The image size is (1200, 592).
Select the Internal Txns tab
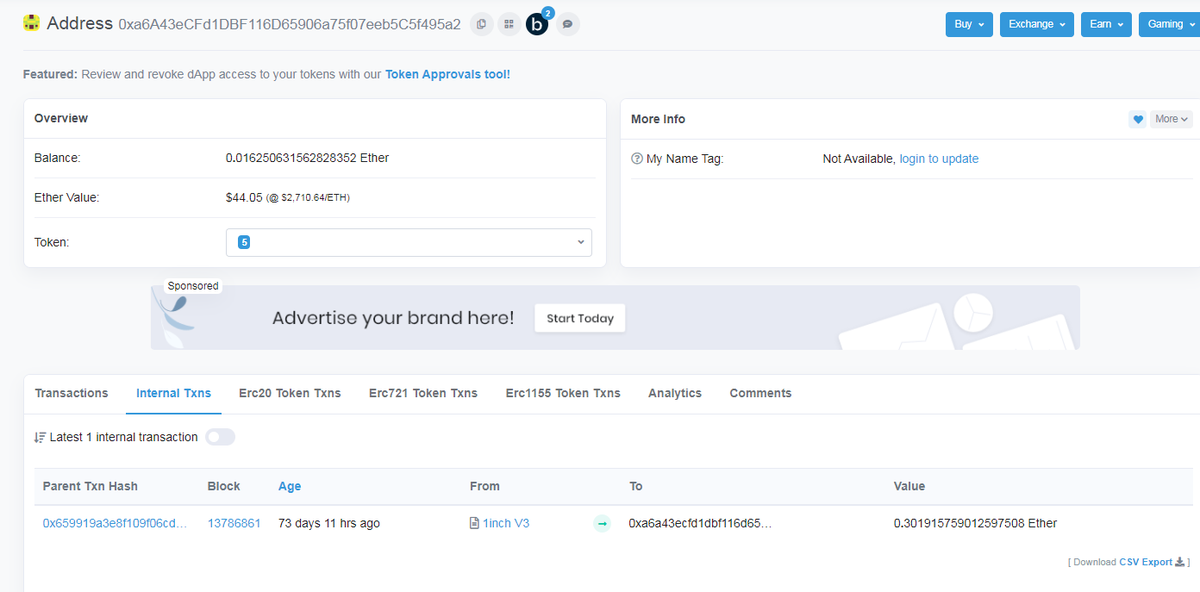[174, 393]
